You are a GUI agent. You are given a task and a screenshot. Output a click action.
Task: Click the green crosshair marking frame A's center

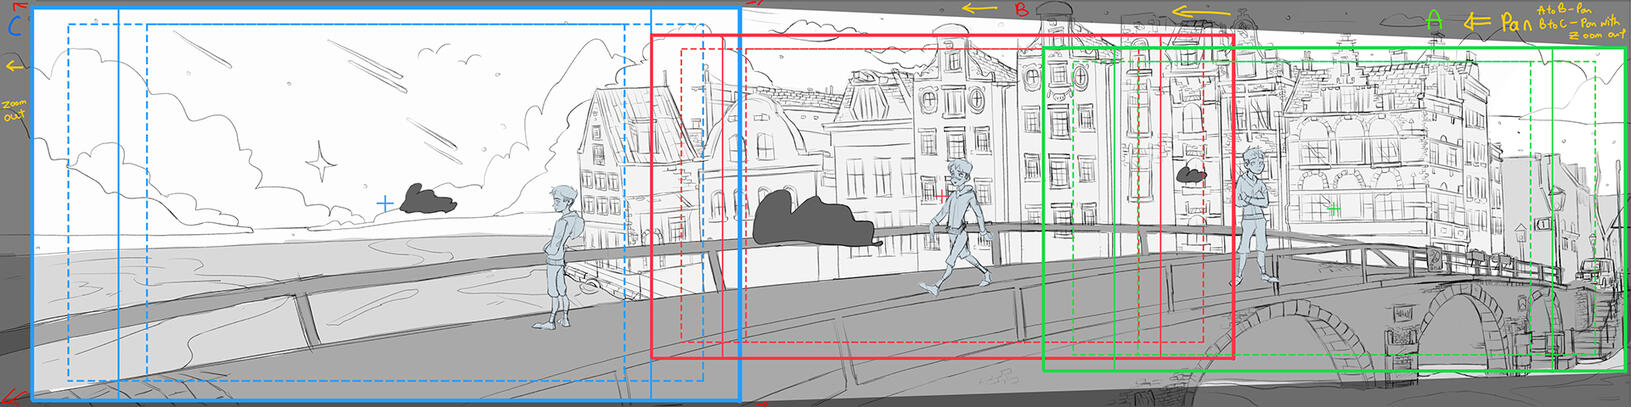click(1333, 209)
